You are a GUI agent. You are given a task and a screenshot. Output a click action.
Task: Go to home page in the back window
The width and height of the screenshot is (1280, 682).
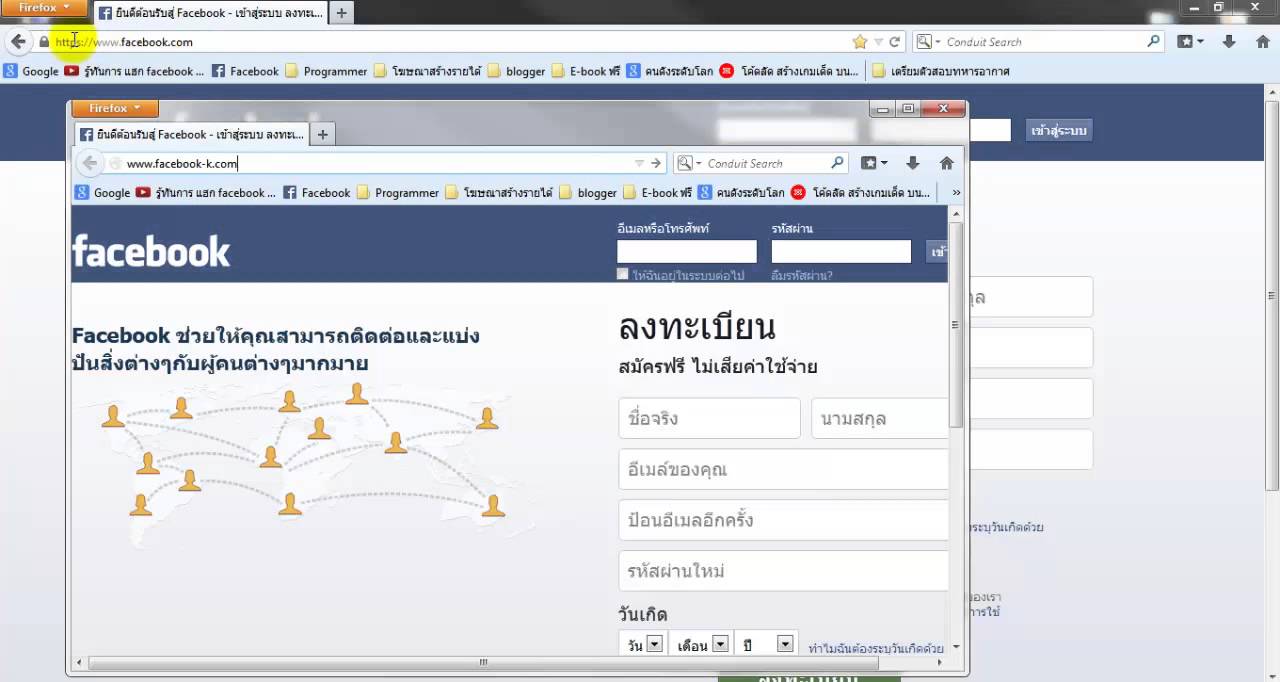[1263, 42]
